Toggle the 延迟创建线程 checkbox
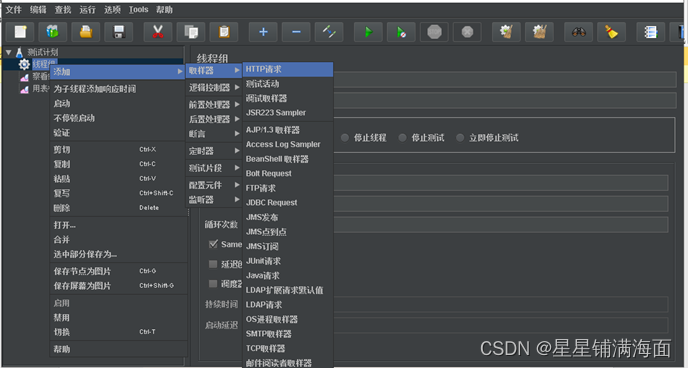 click(x=213, y=264)
